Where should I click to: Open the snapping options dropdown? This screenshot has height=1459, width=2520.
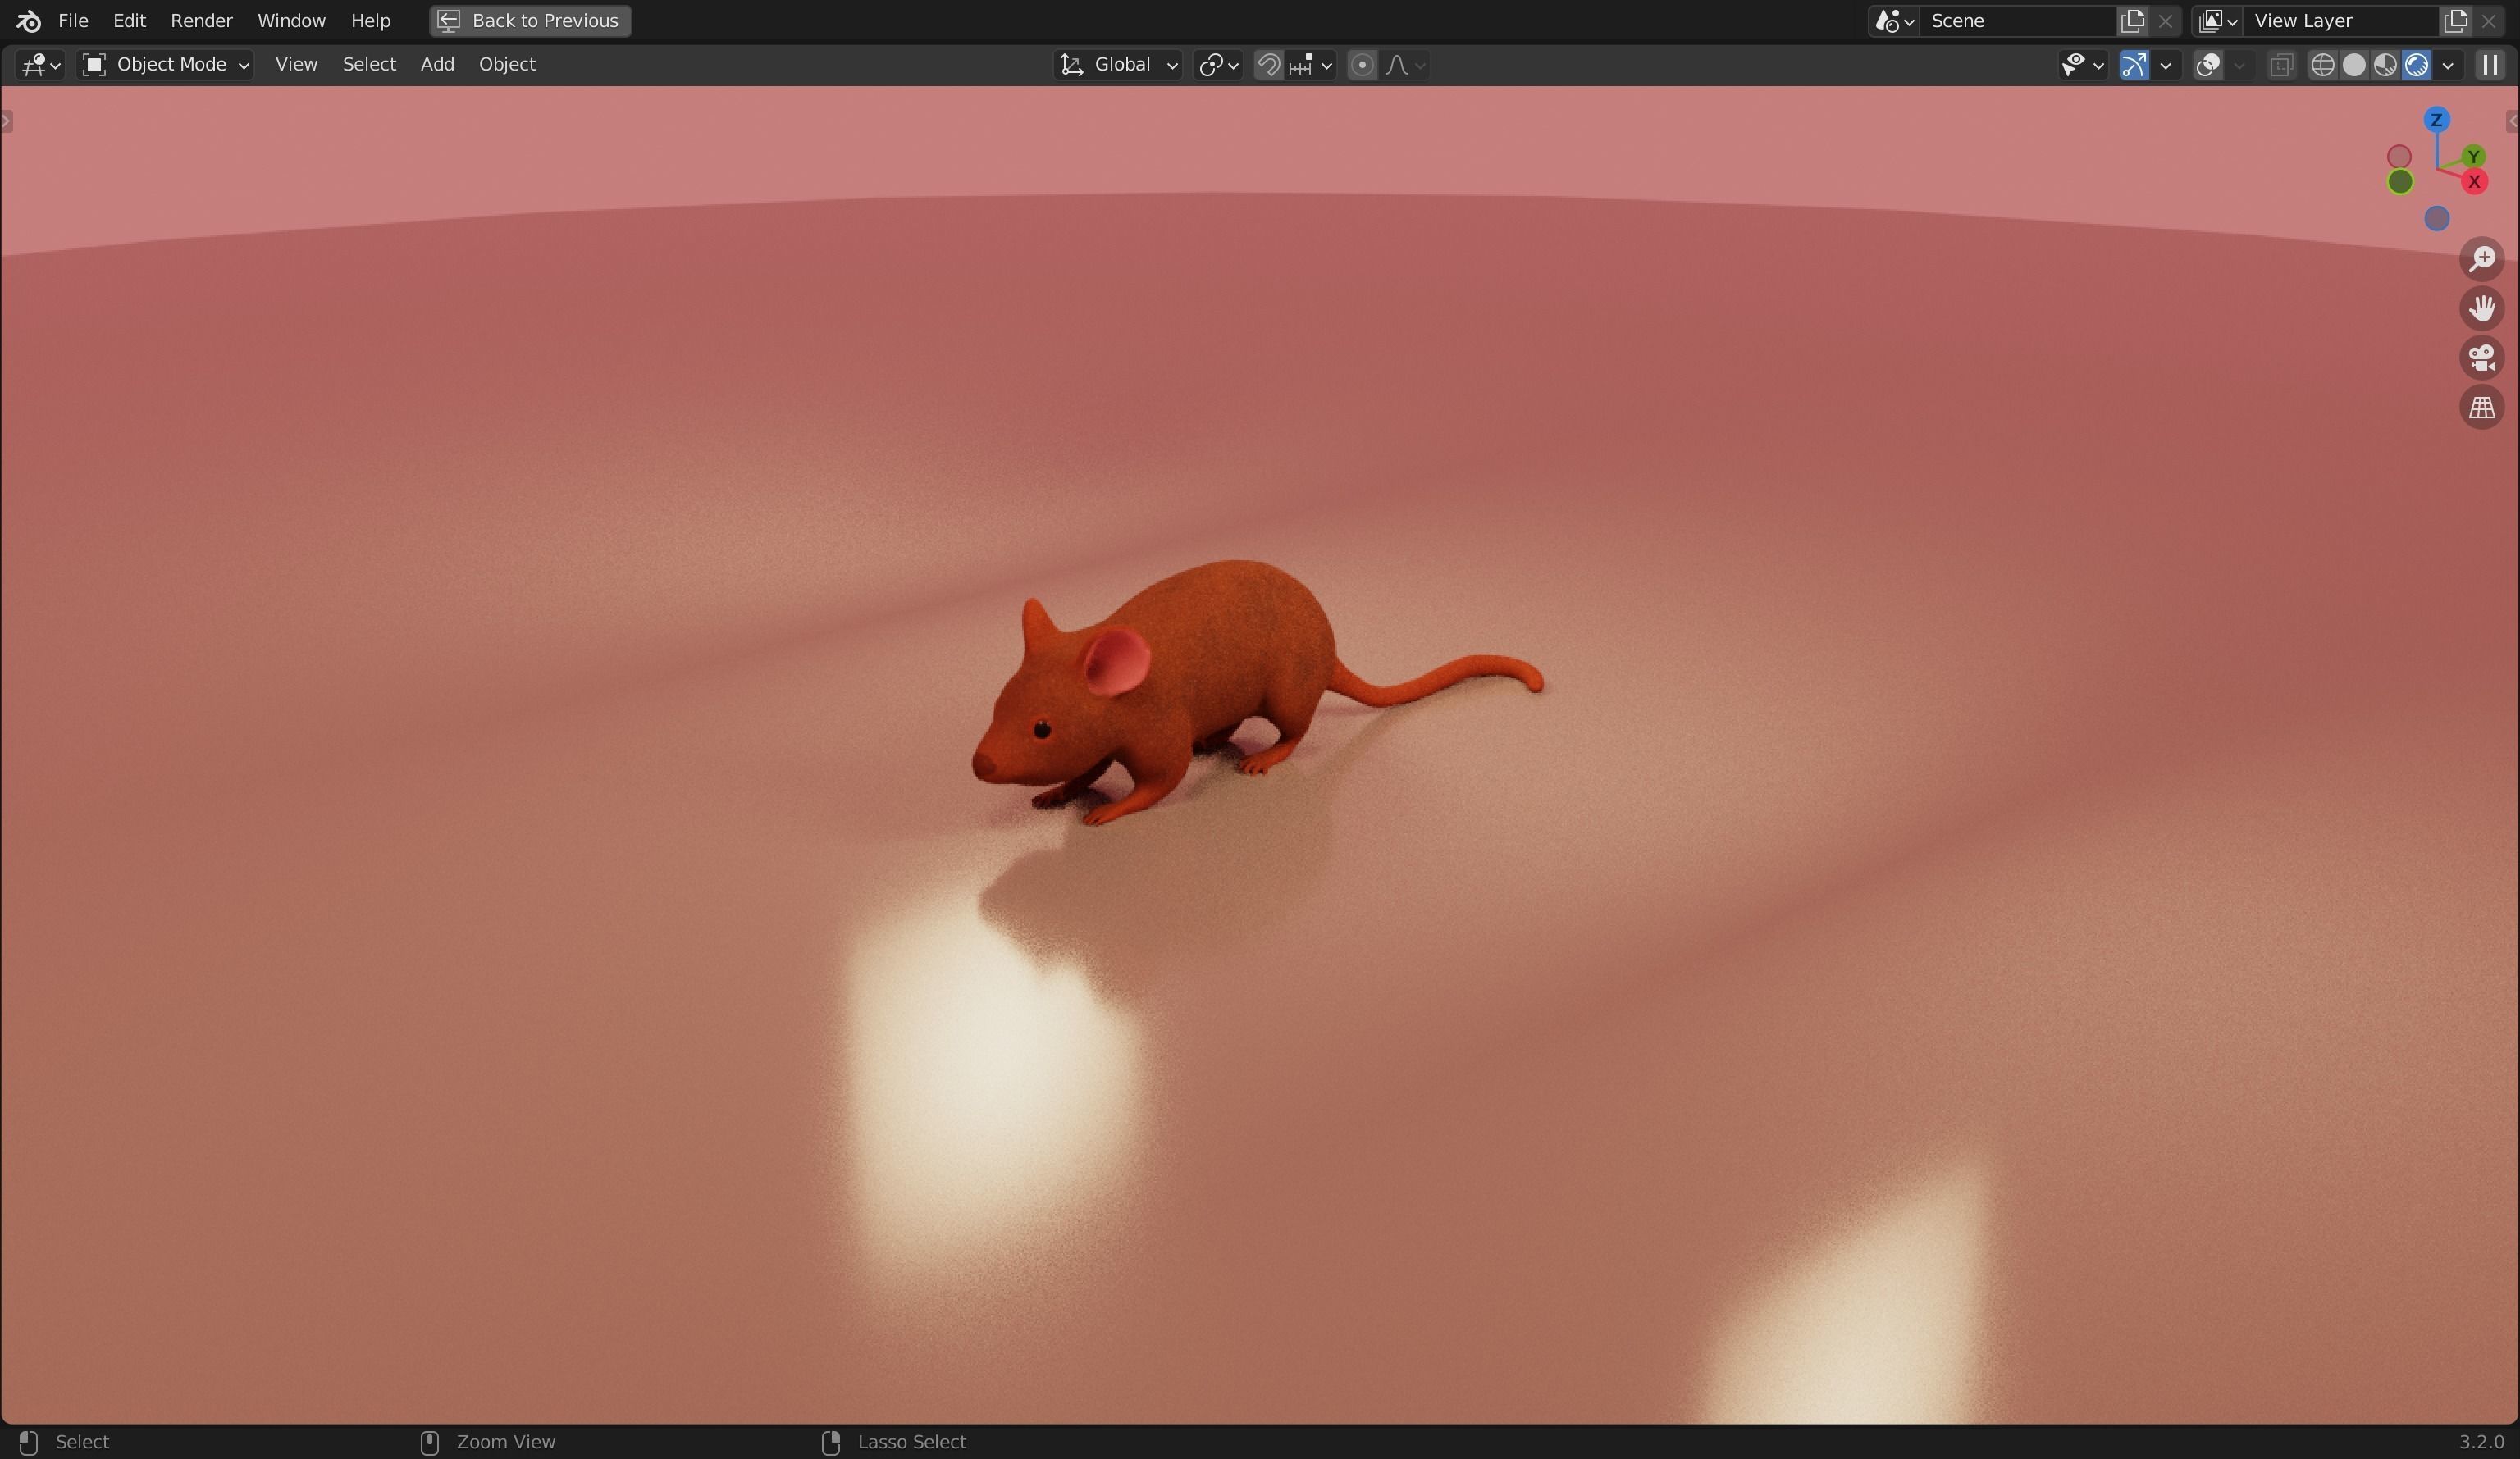pos(1311,65)
